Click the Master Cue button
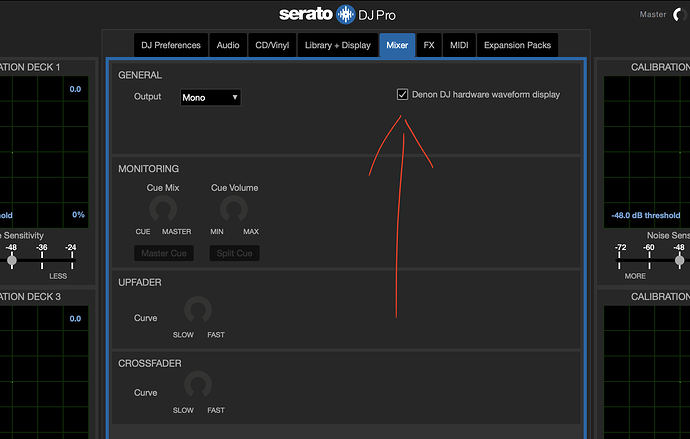 point(164,253)
